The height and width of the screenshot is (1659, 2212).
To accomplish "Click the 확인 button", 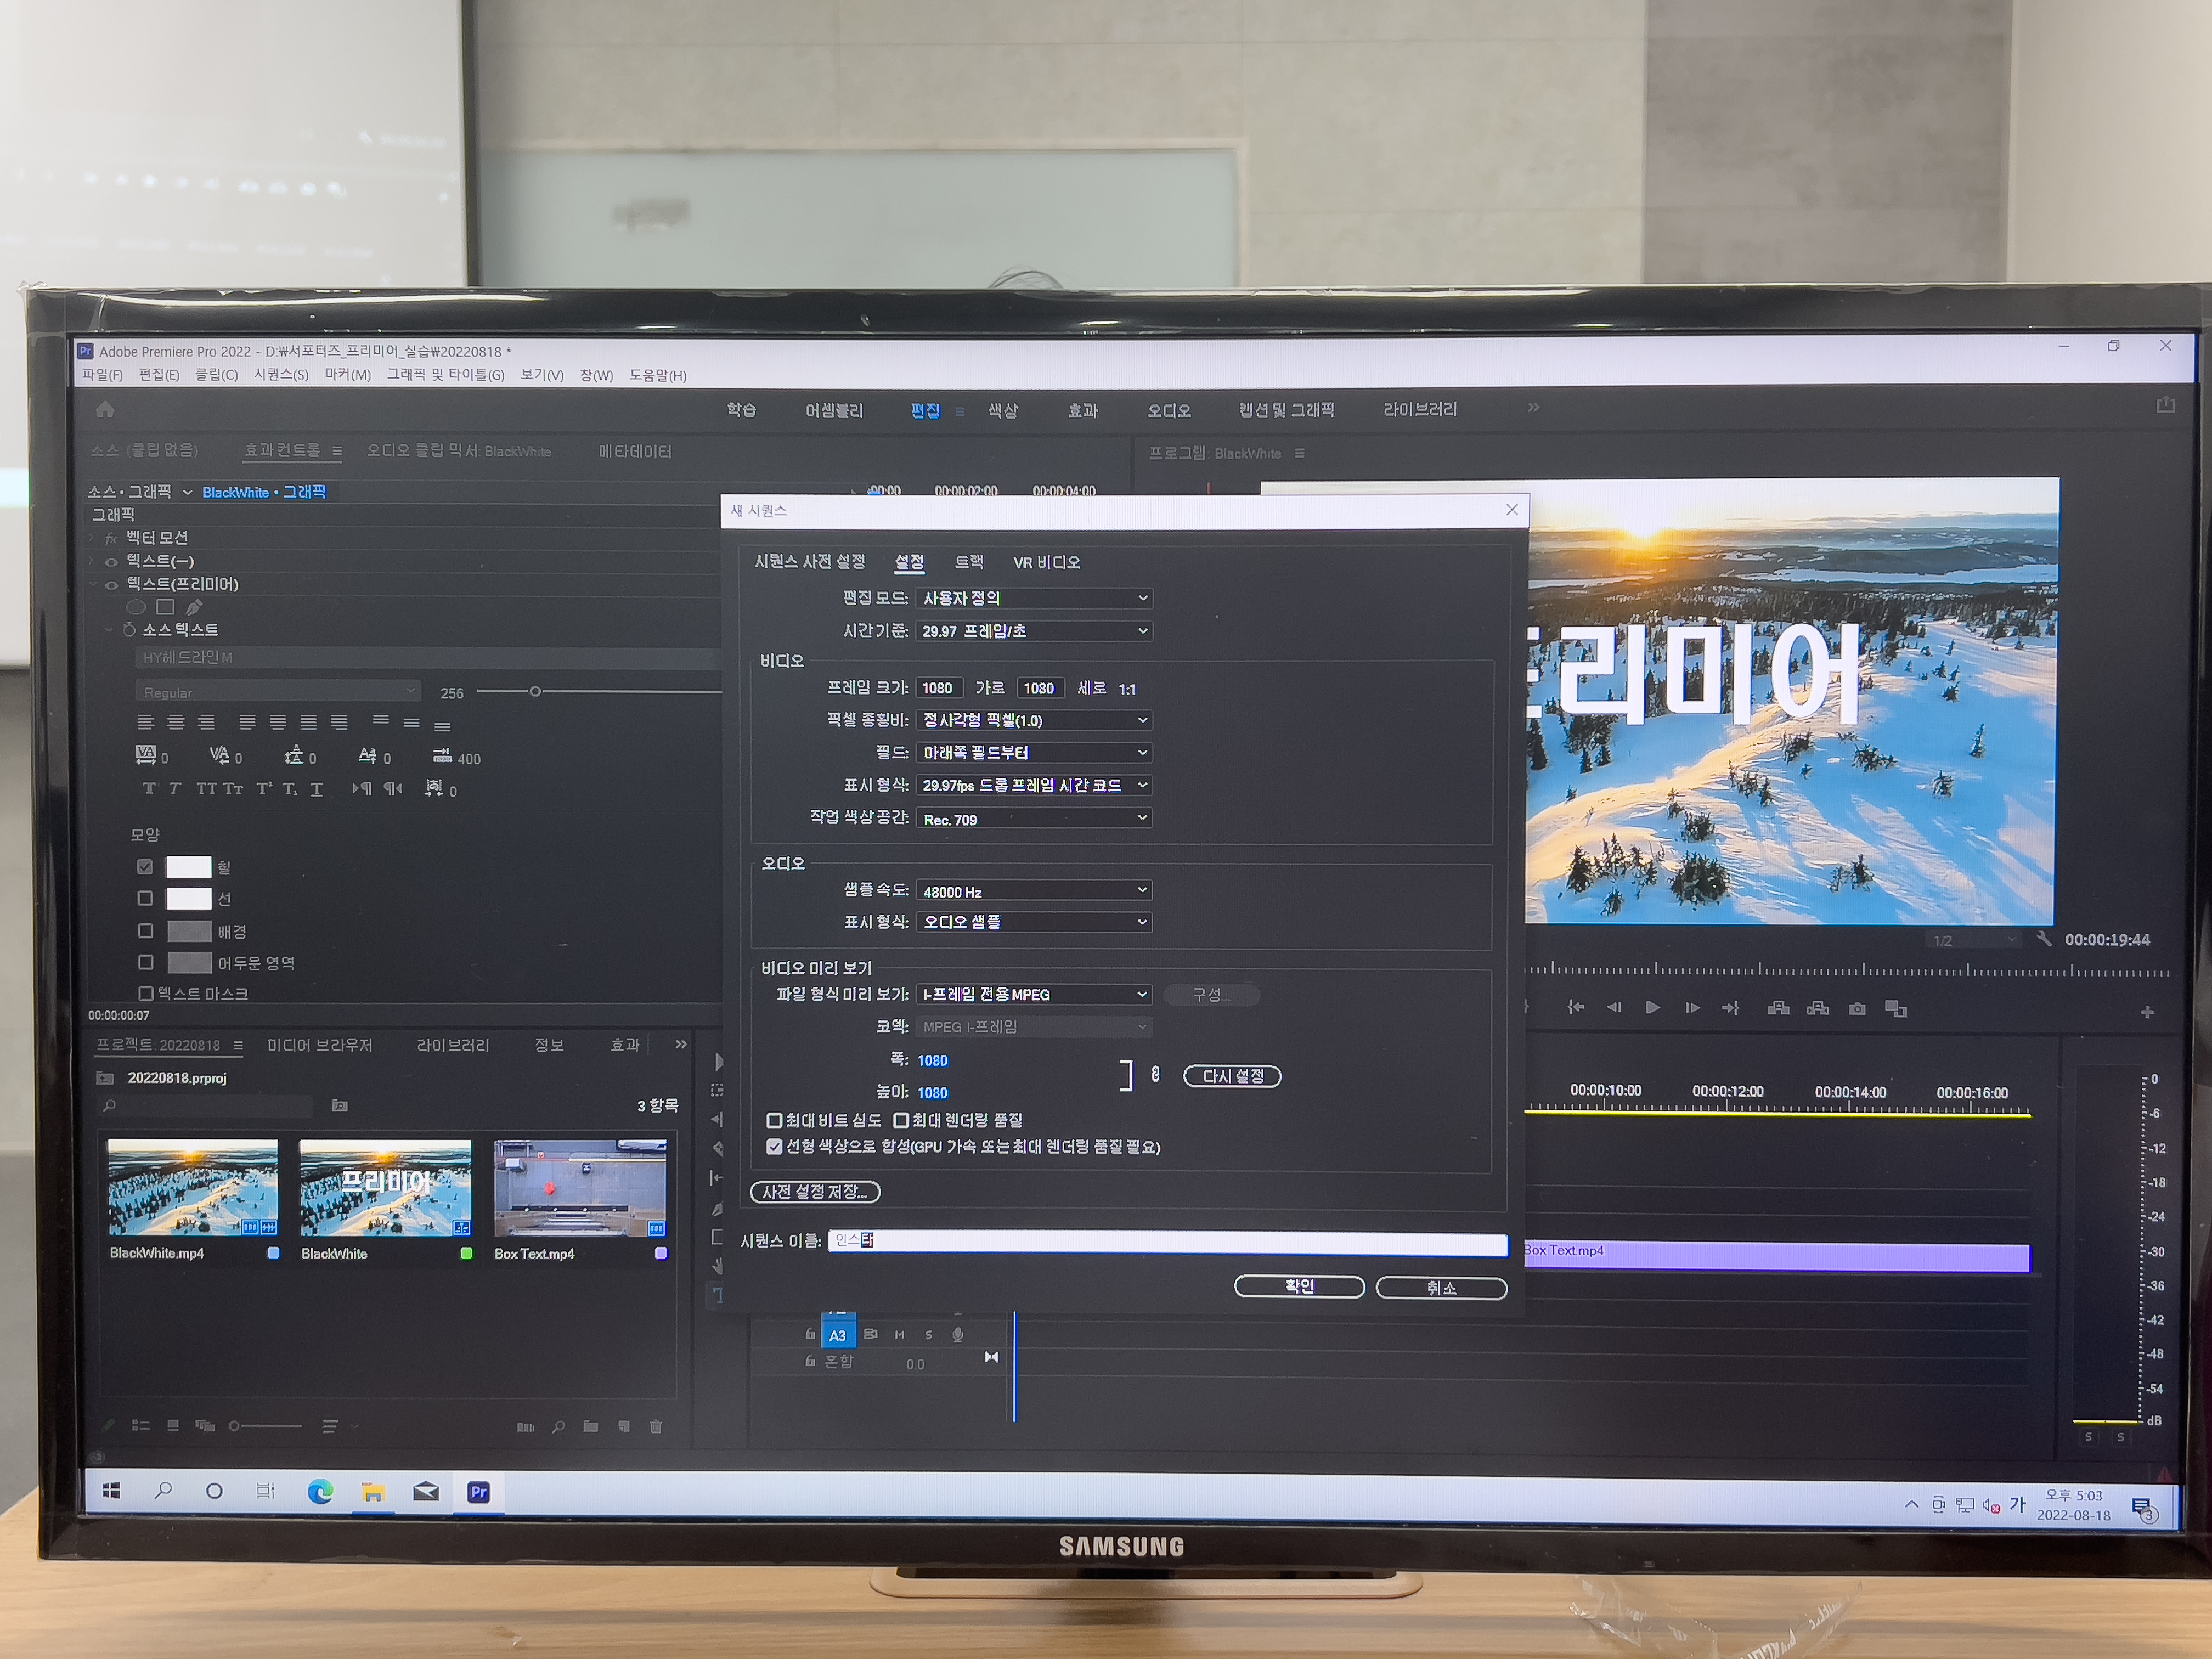I will (1299, 1287).
